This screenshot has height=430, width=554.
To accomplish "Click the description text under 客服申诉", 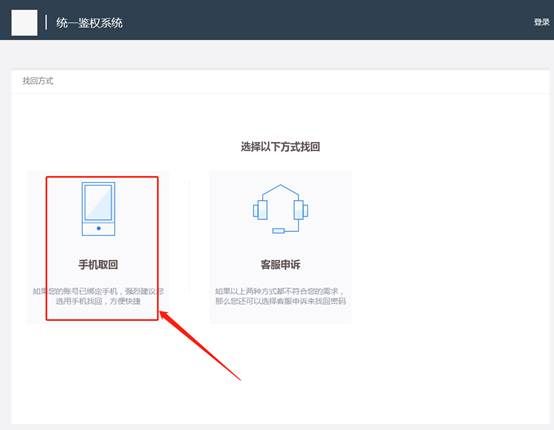I will point(281,296).
